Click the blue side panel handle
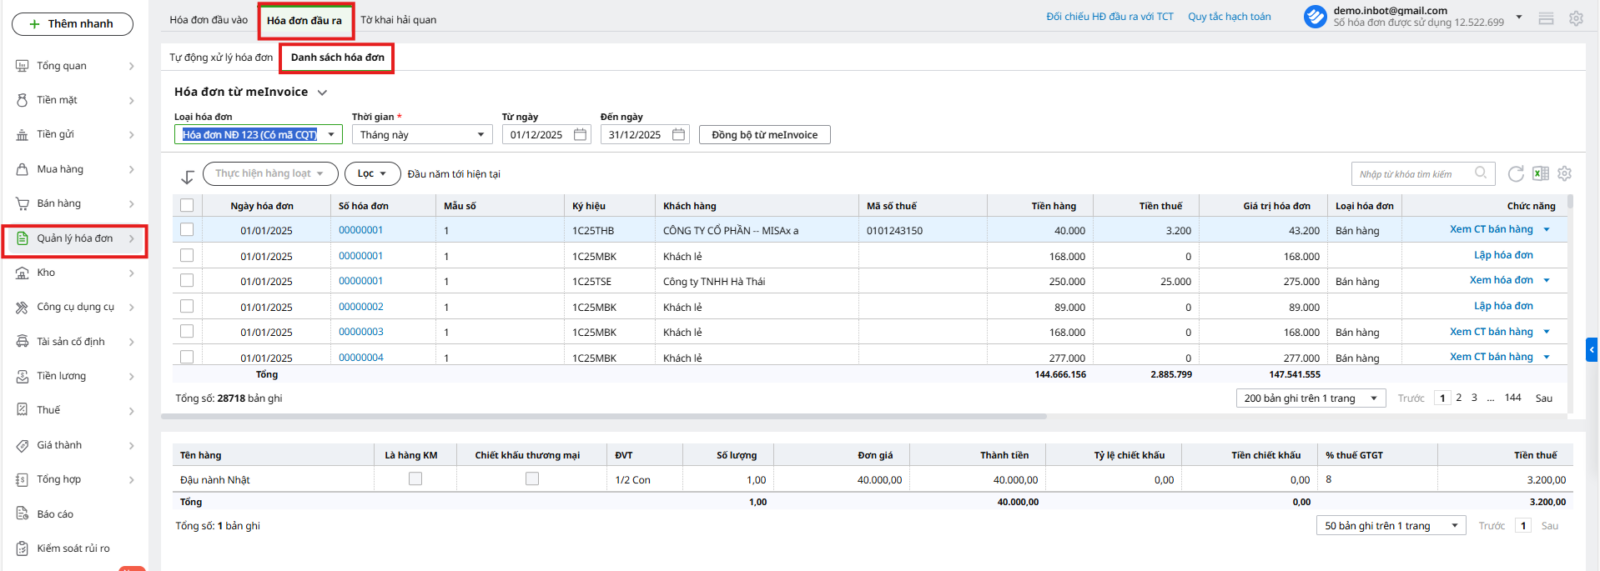 [x=1591, y=349]
